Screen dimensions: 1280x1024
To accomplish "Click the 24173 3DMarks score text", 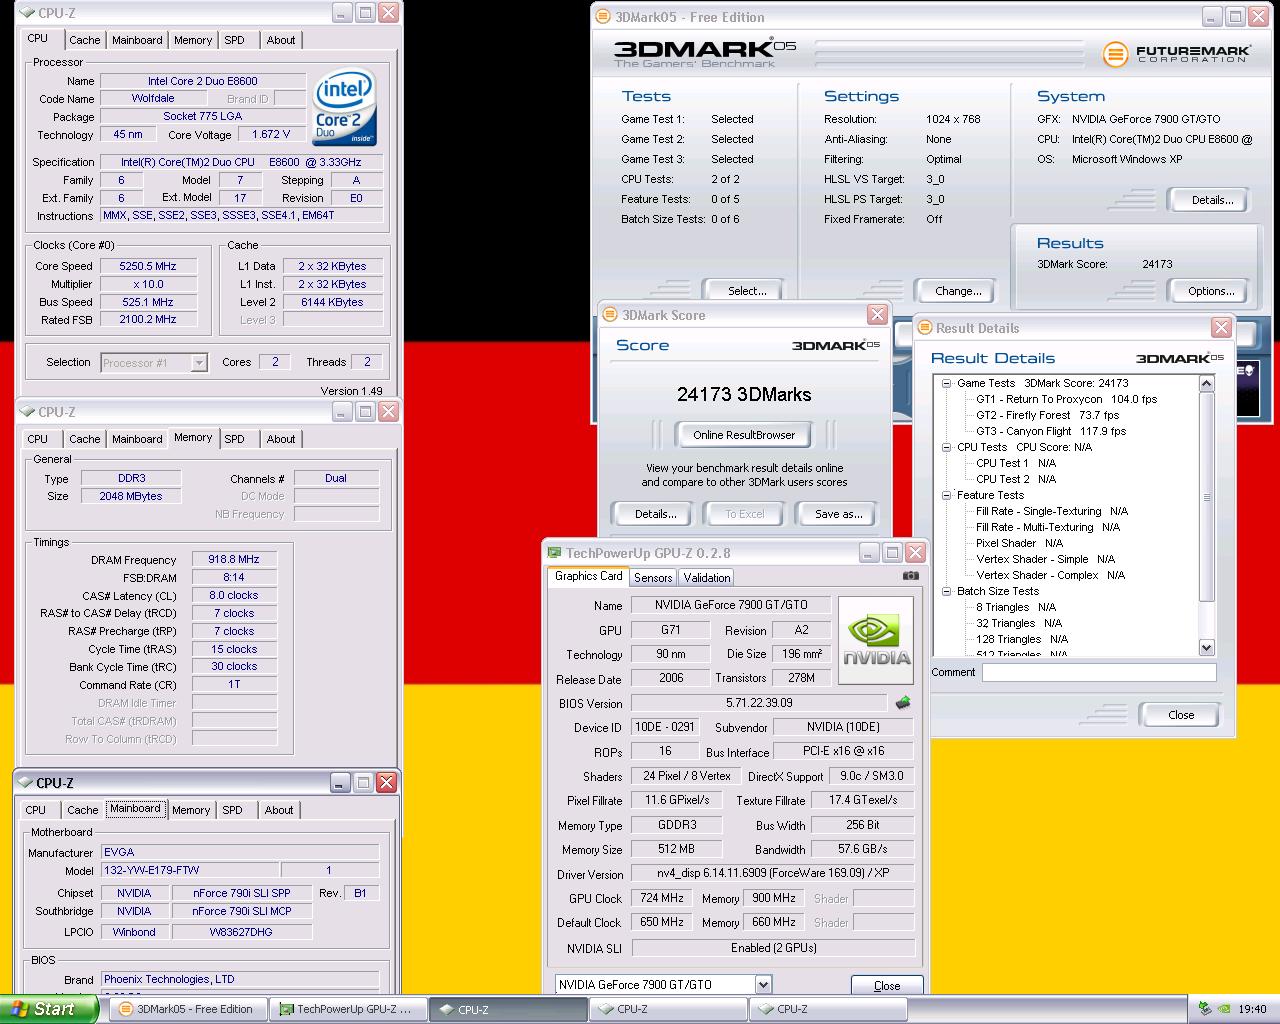I will click(744, 394).
